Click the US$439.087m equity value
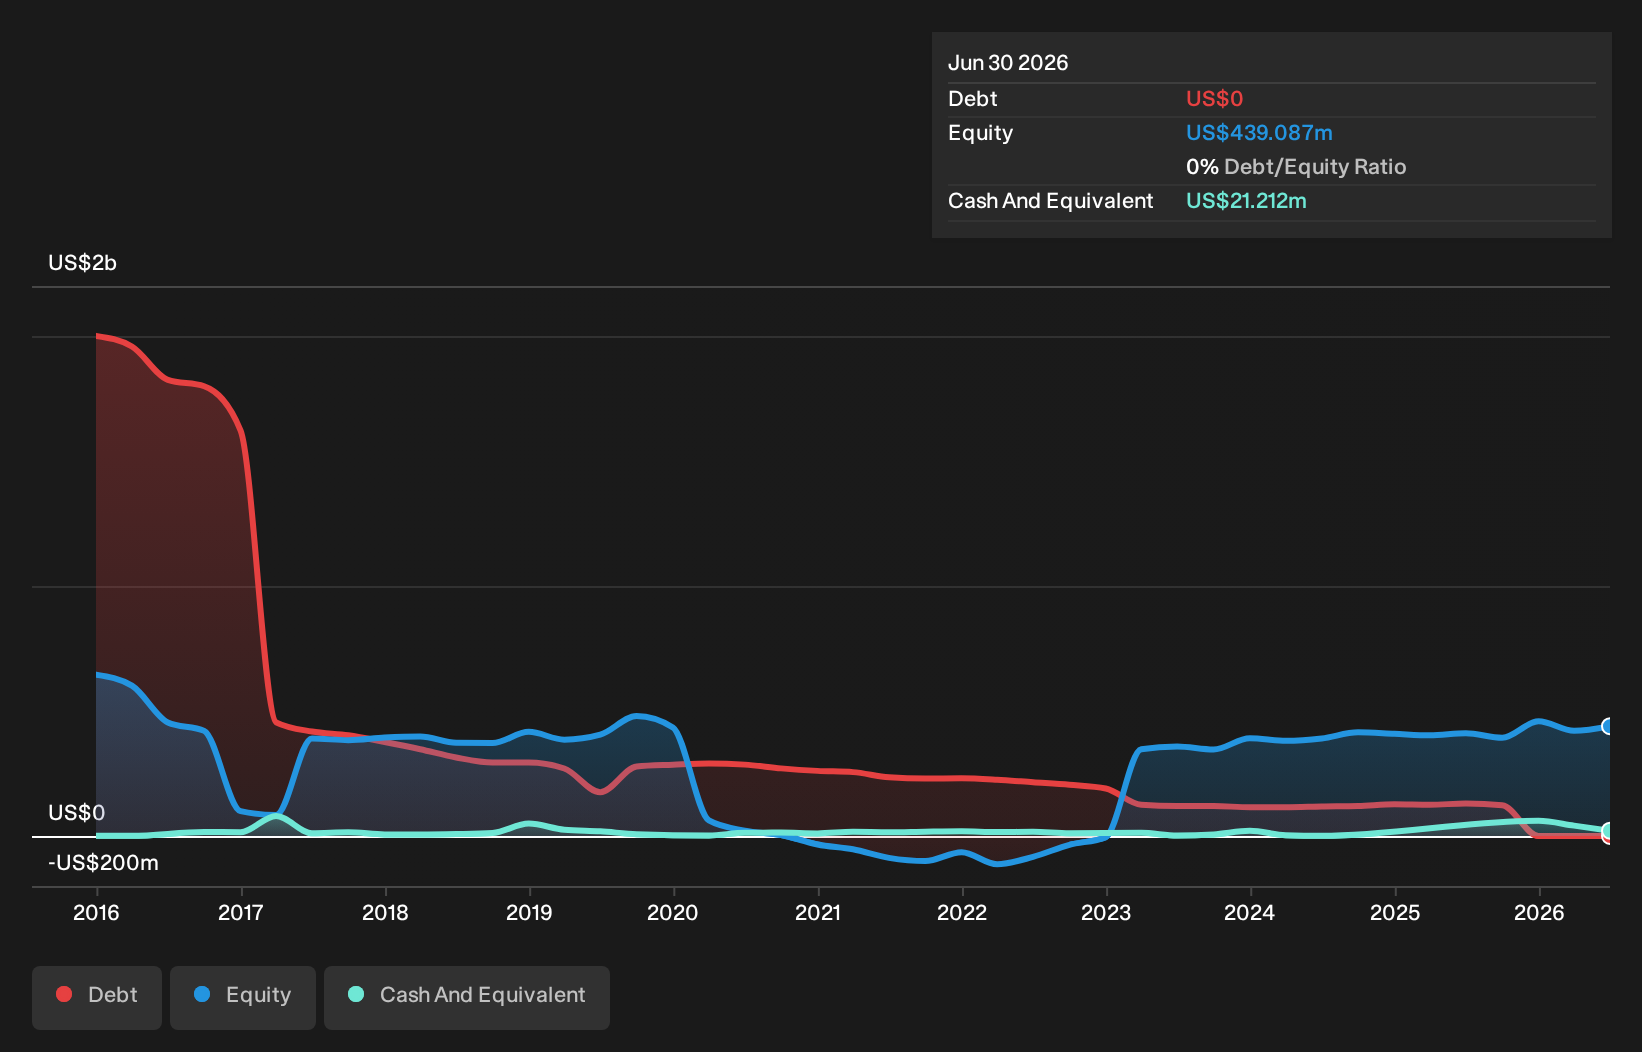This screenshot has height=1052, width=1642. [1259, 132]
